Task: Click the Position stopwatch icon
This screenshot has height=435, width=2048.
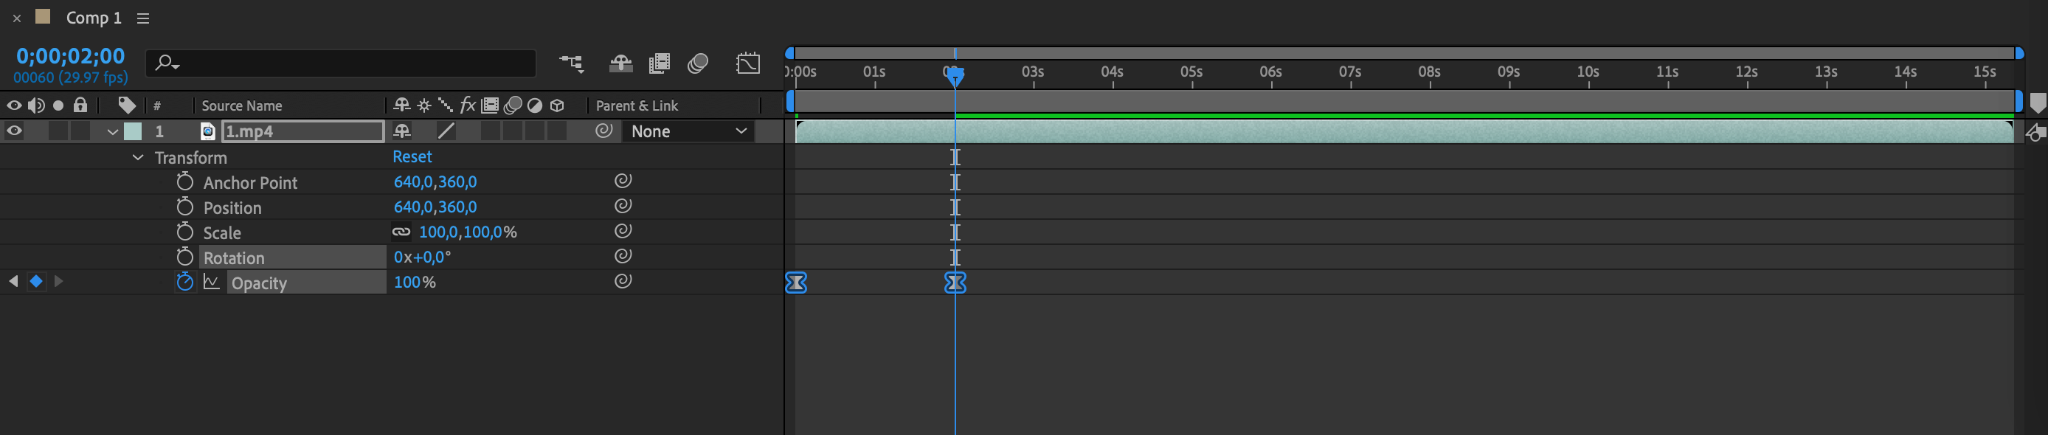Action: (x=185, y=207)
